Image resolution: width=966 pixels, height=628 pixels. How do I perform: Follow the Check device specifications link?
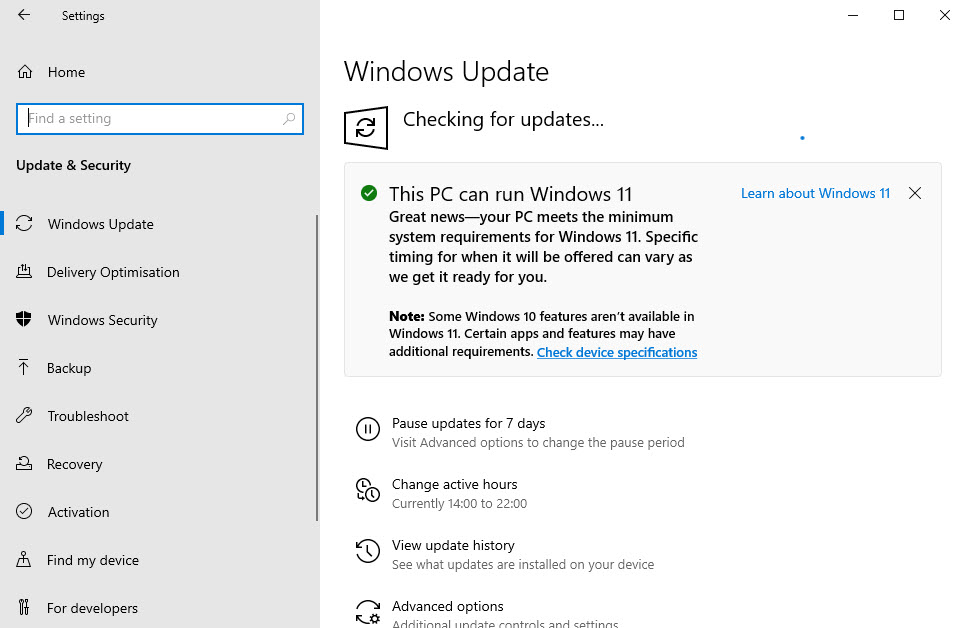tap(617, 352)
